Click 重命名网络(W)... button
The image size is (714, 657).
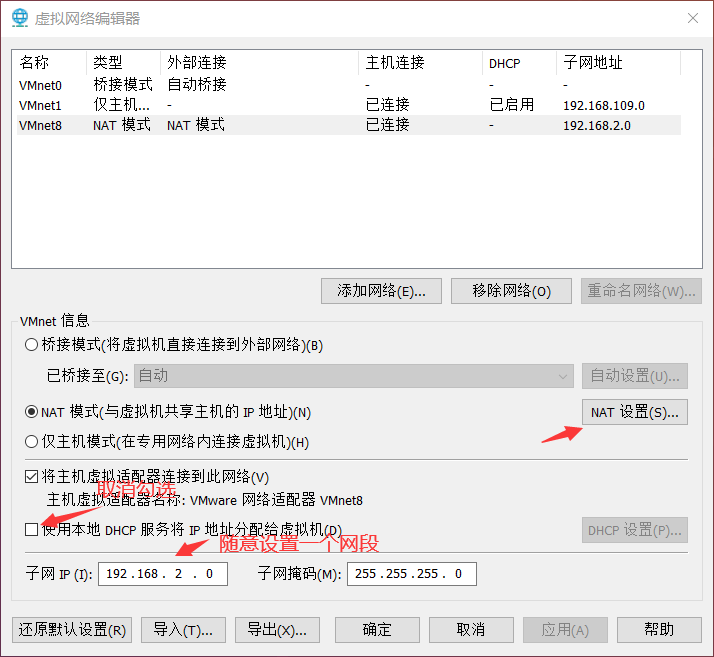coord(641,291)
